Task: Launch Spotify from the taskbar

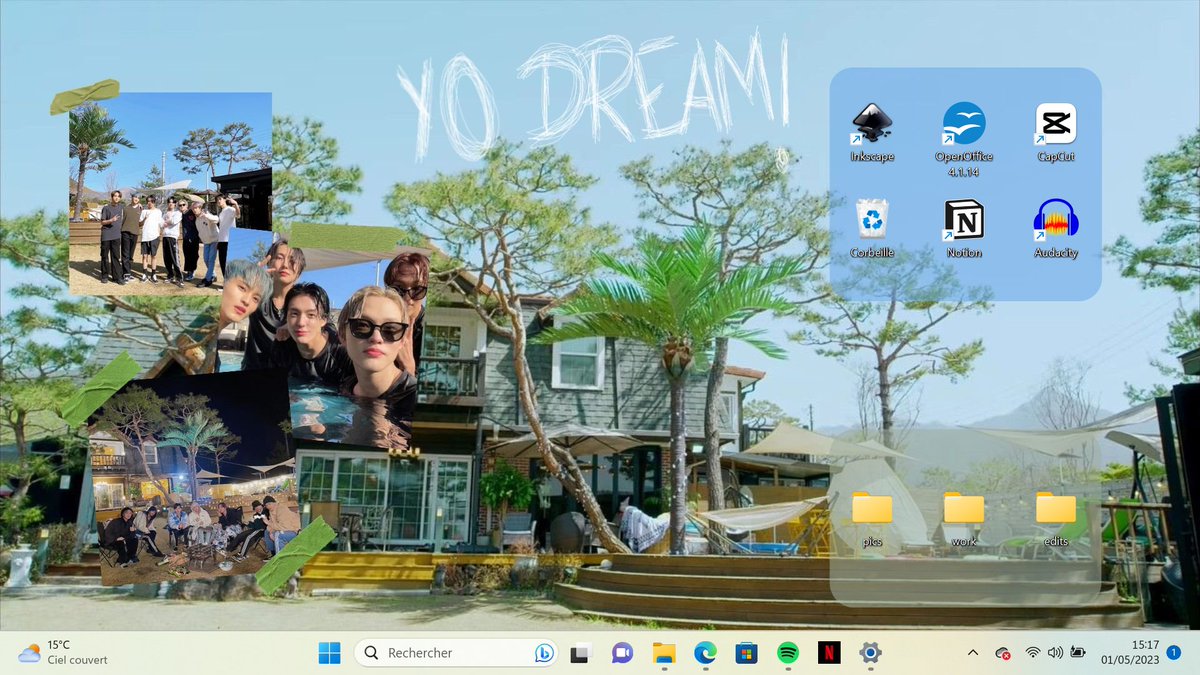Action: [788, 653]
